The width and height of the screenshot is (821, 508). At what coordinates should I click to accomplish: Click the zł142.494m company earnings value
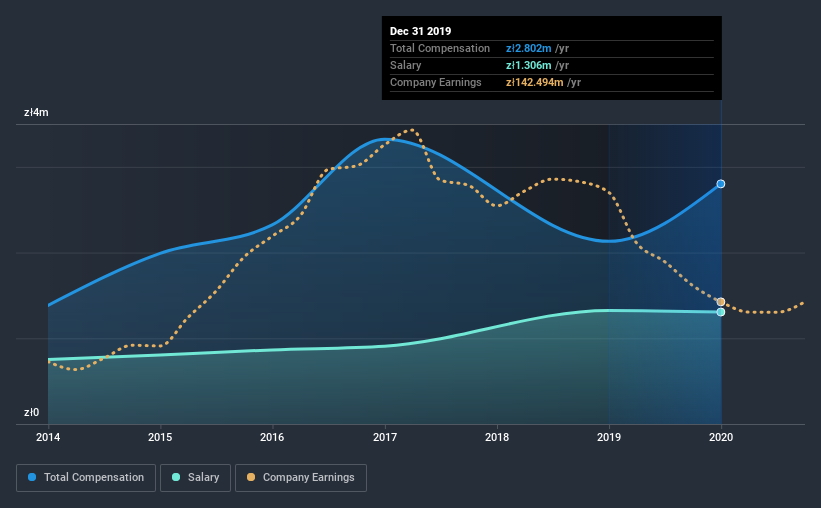point(535,82)
